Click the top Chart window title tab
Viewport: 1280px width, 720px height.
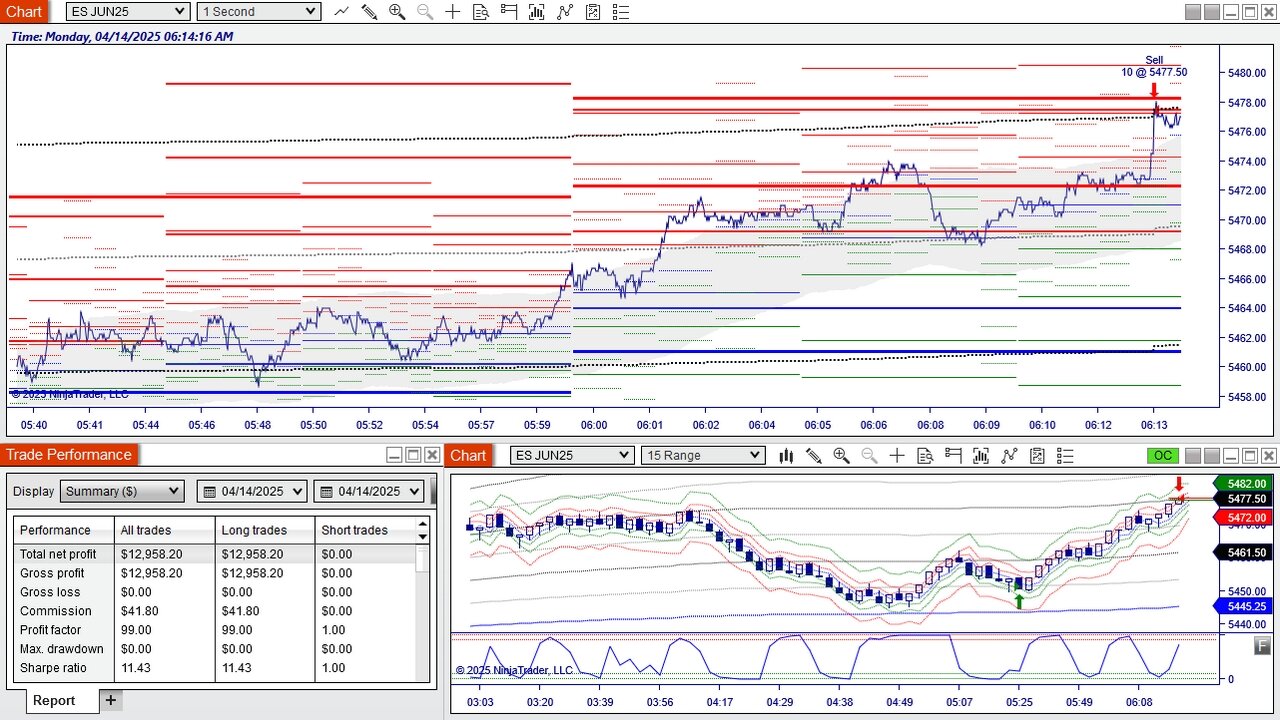tap(24, 12)
